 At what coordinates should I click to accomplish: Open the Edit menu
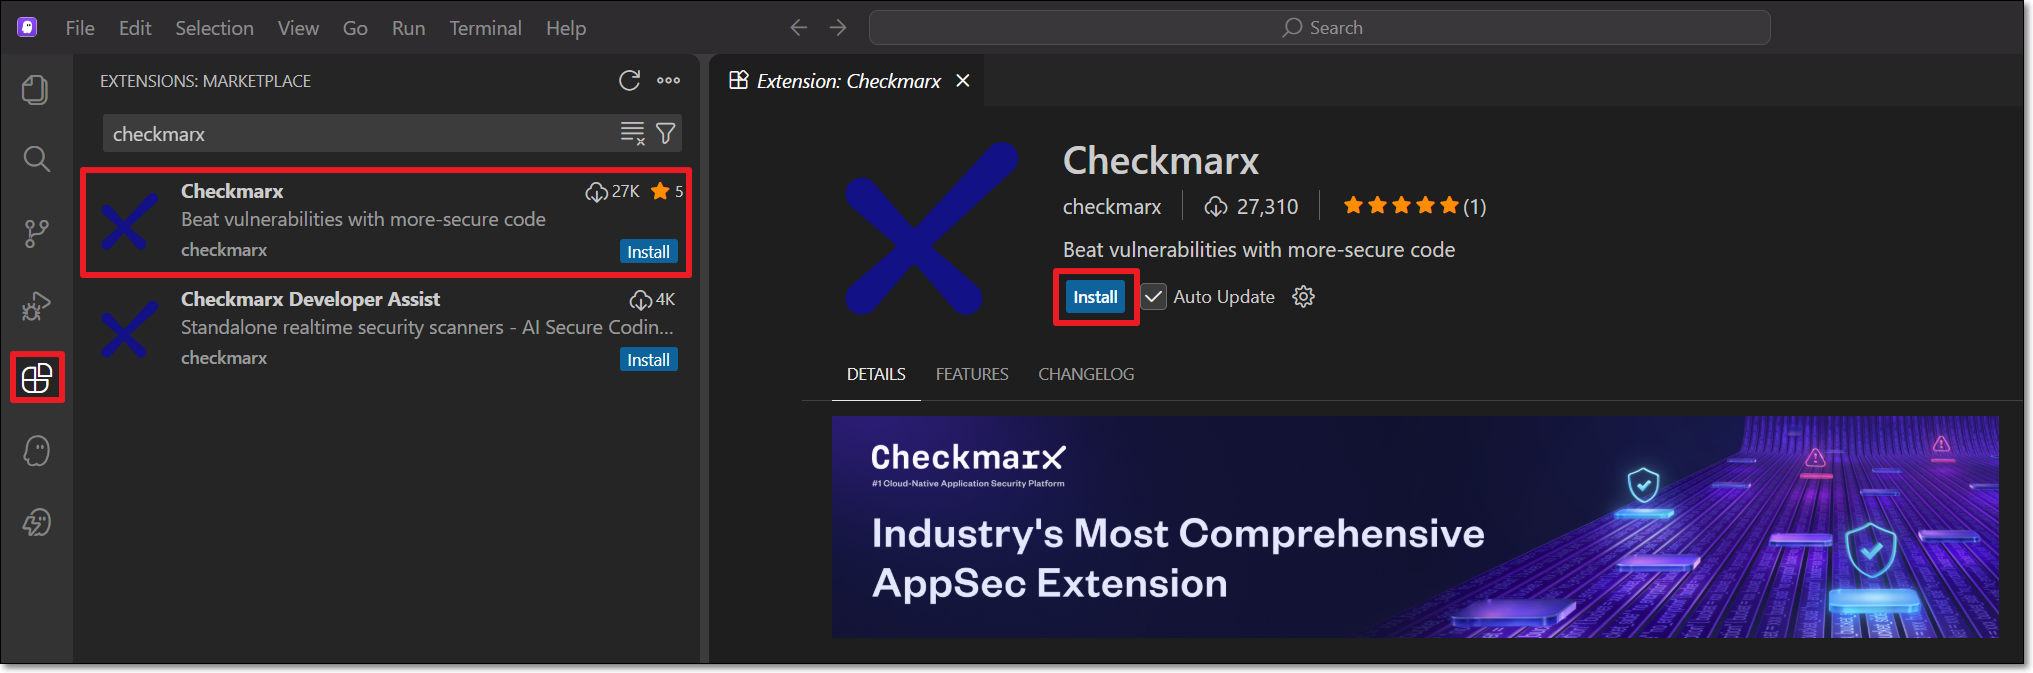point(135,28)
